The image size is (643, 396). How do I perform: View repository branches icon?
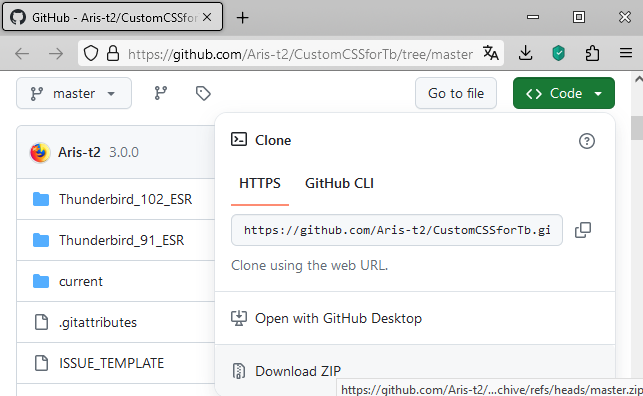coord(161,93)
